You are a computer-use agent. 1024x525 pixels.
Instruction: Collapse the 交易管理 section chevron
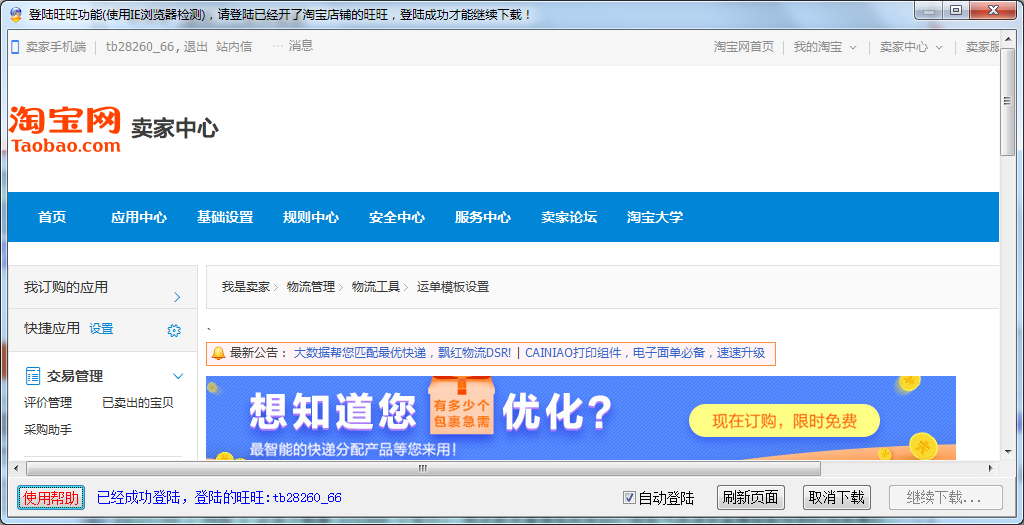pyautogui.click(x=179, y=376)
